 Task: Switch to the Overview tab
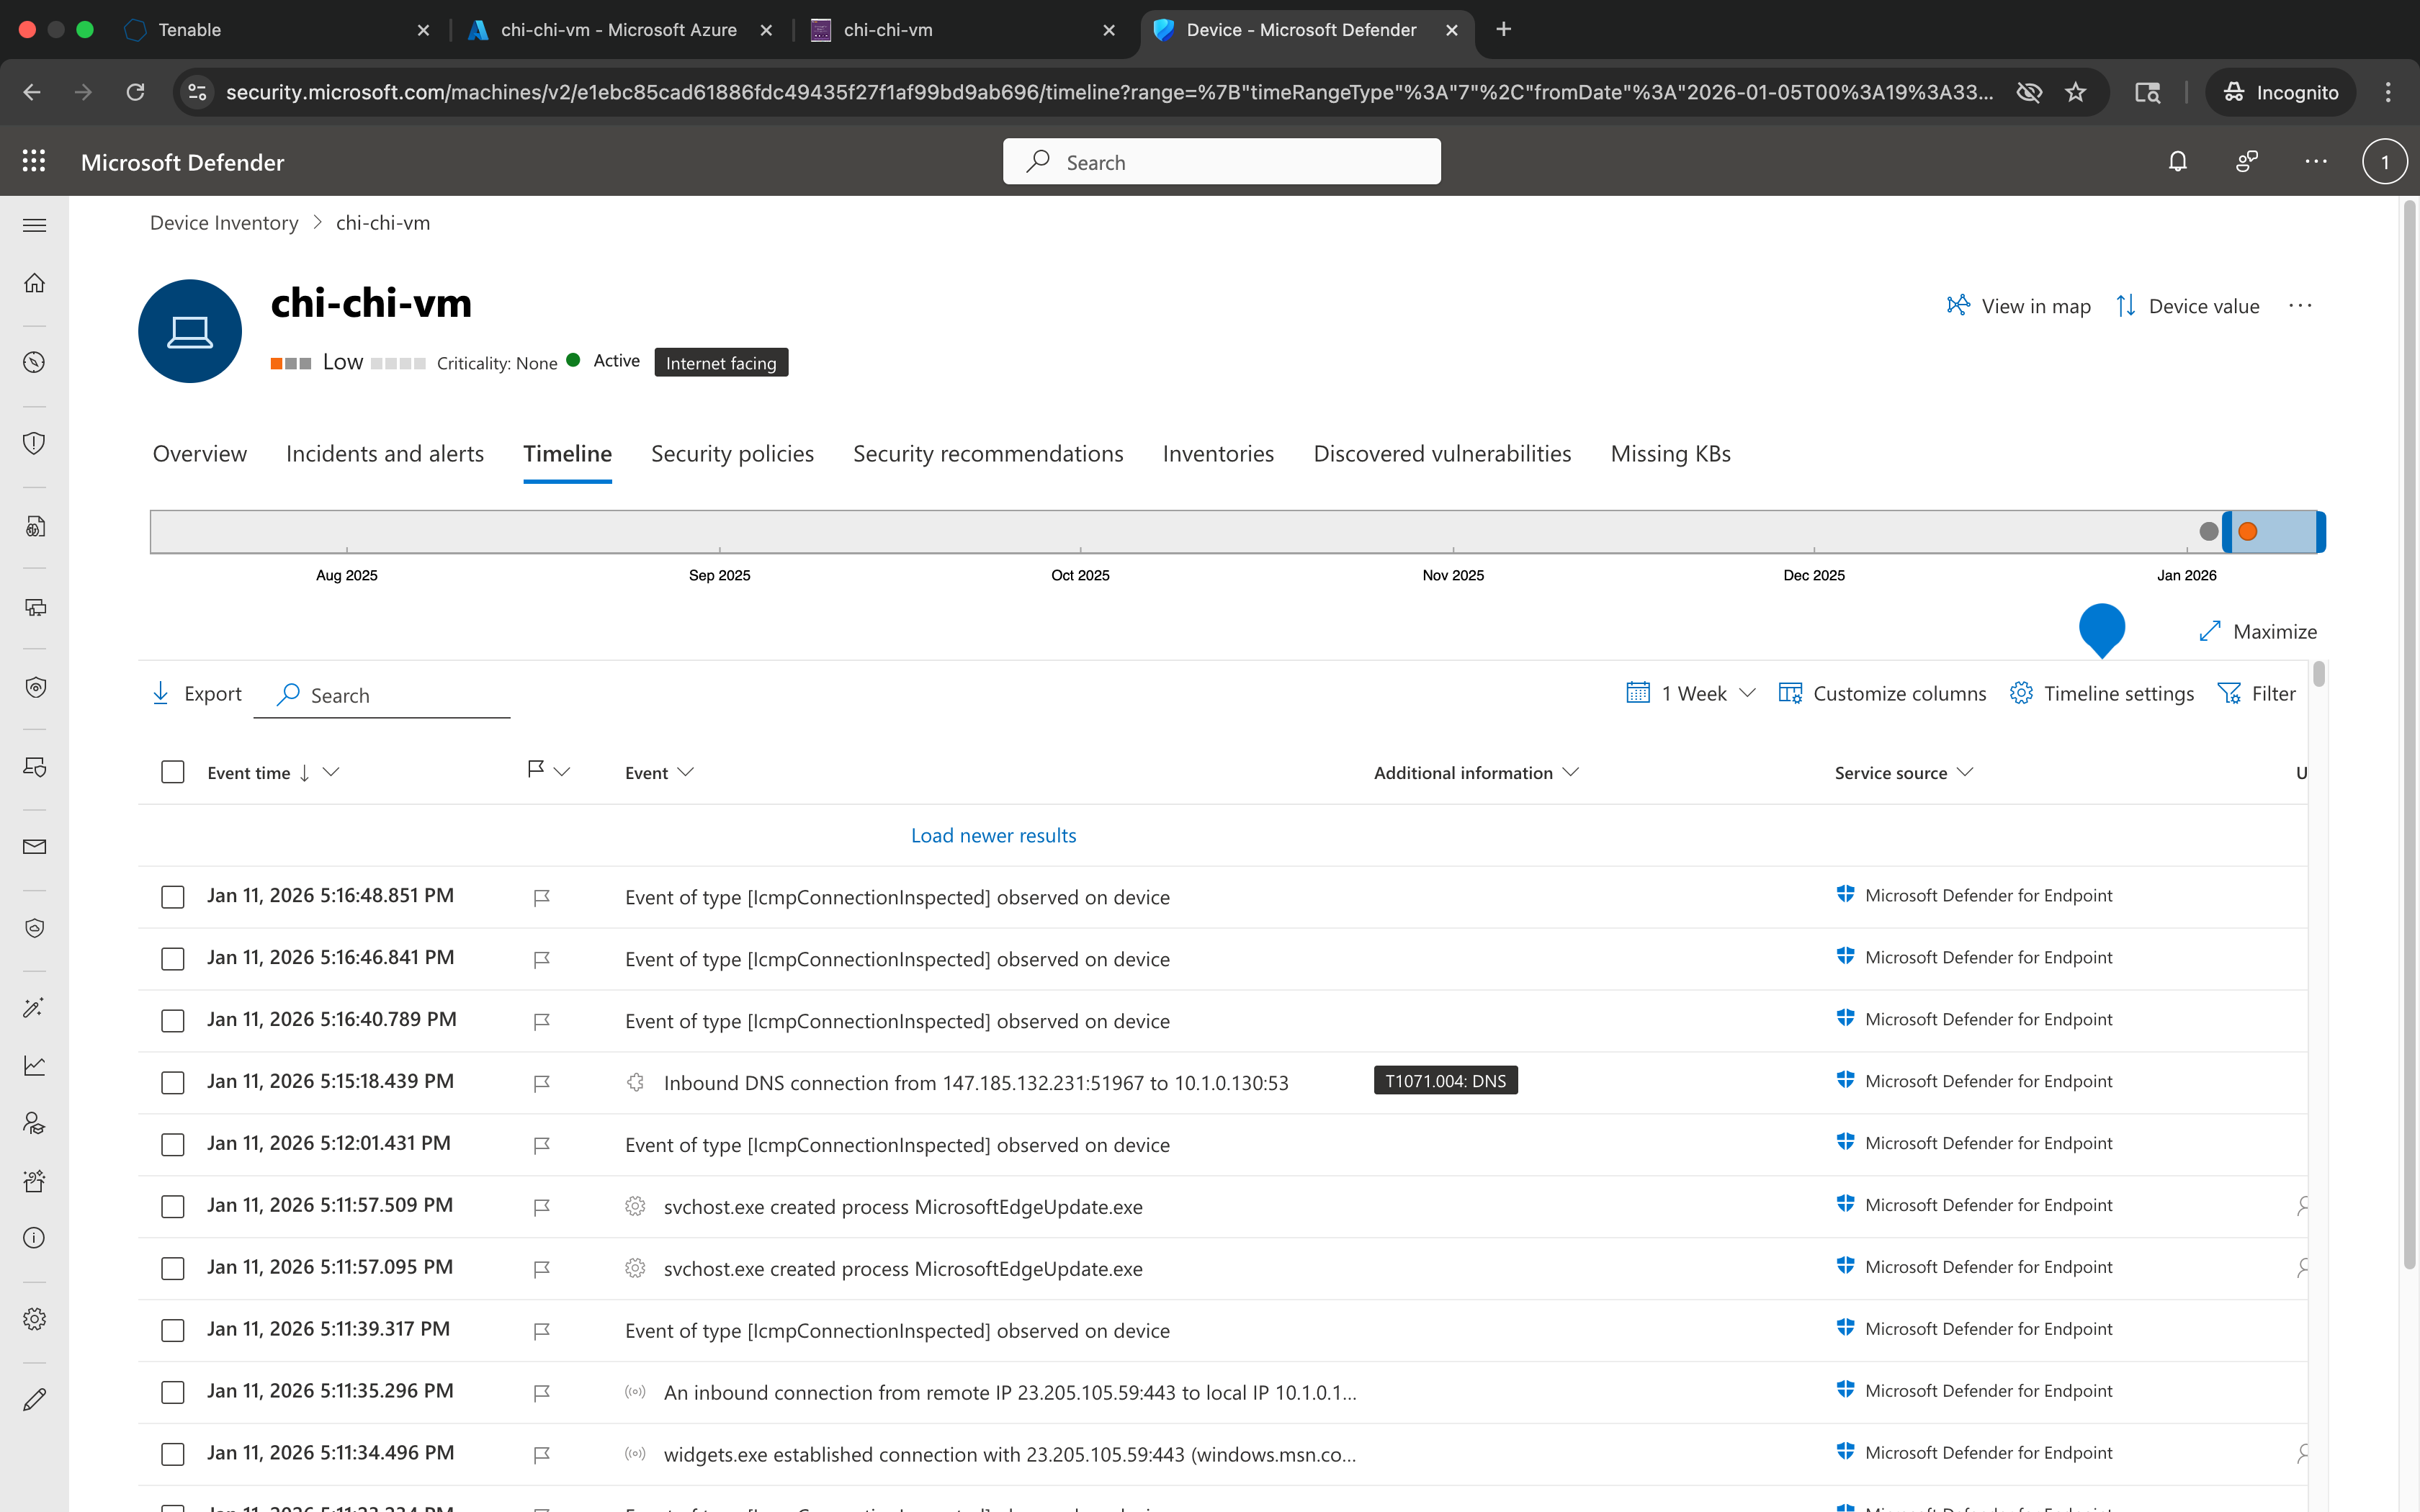point(199,454)
